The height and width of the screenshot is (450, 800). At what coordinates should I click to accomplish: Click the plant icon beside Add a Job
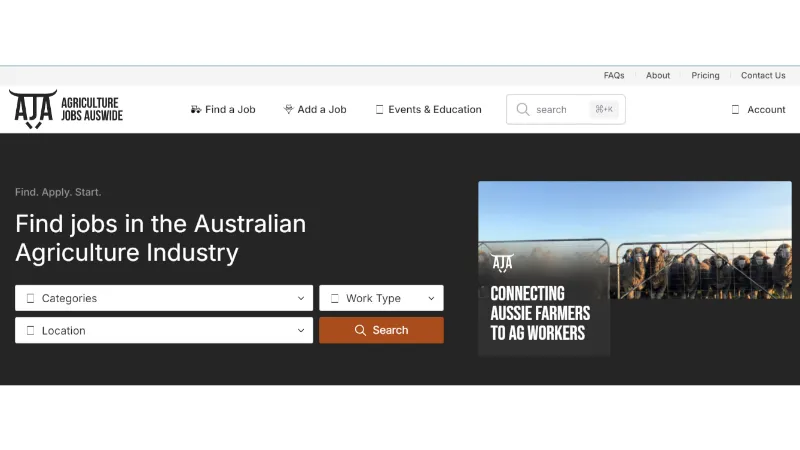point(288,109)
